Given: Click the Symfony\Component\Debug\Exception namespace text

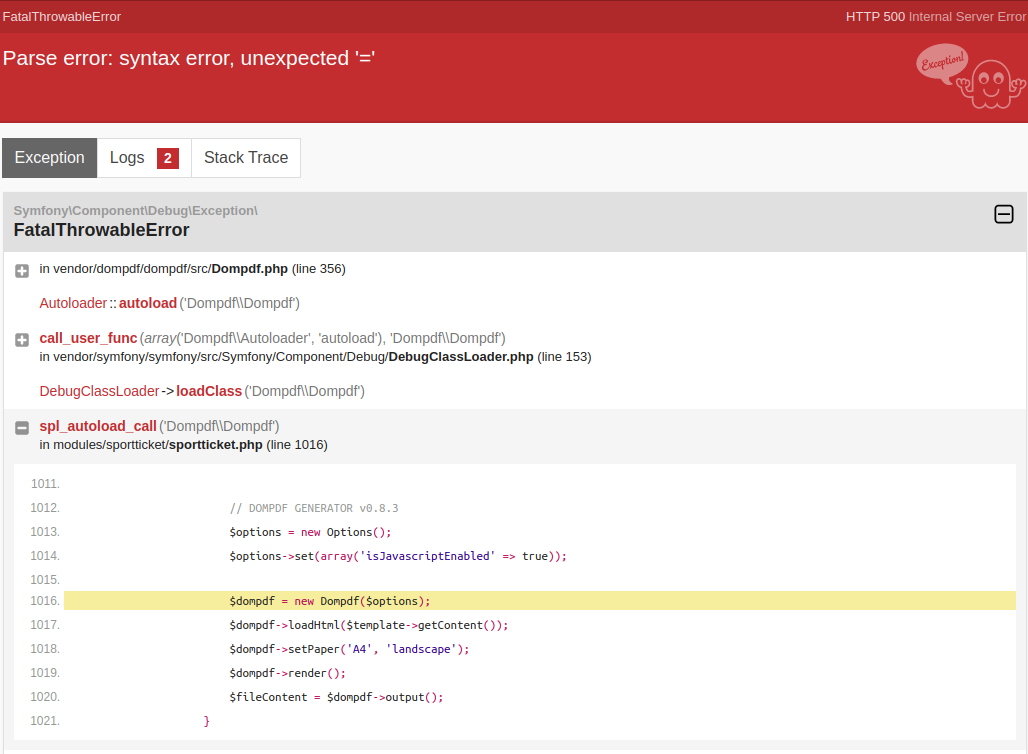Looking at the screenshot, I should (136, 210).
